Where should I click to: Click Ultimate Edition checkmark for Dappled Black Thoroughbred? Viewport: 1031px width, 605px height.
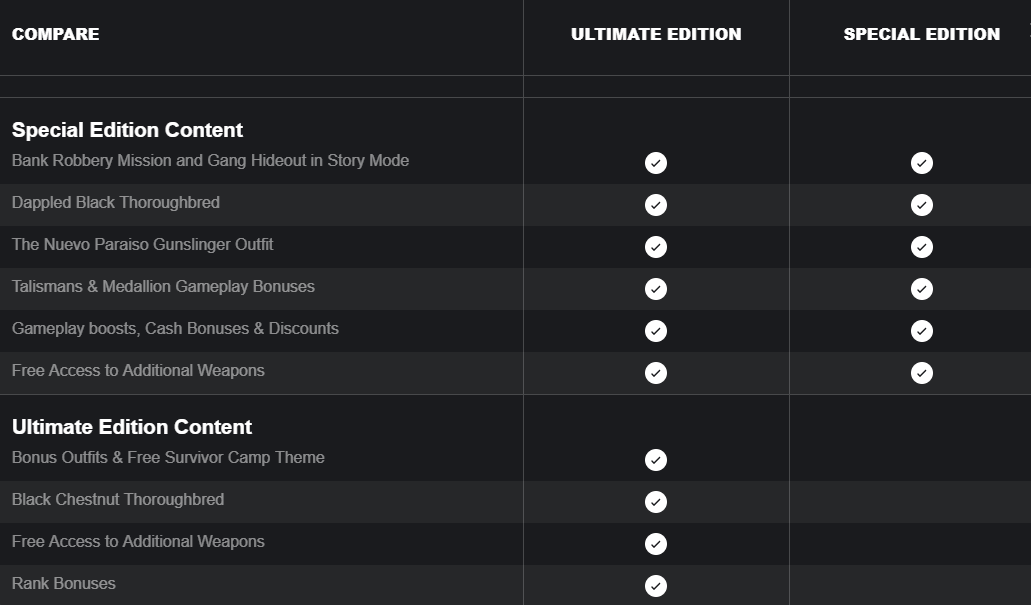pyautogui.click(x=656, y=205)
